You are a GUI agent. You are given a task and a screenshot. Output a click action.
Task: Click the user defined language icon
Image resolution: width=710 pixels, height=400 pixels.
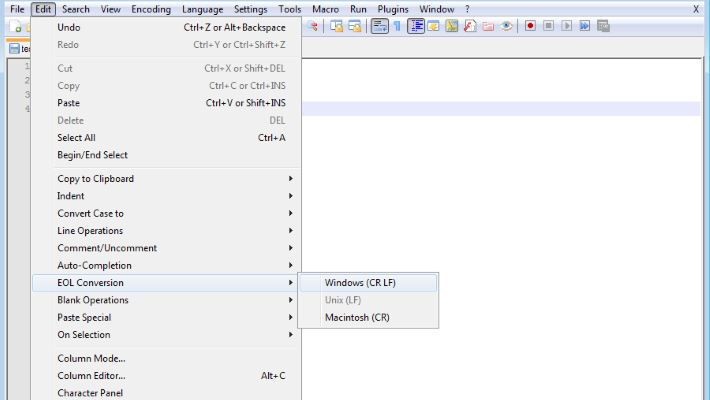coord(433,26)
